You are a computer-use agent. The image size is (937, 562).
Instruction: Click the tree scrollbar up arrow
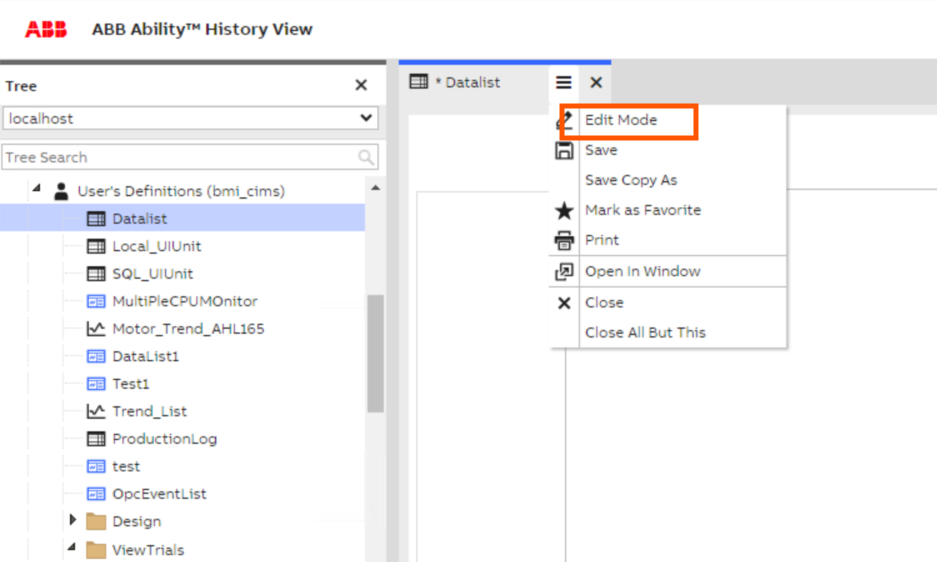click(375, 188)
